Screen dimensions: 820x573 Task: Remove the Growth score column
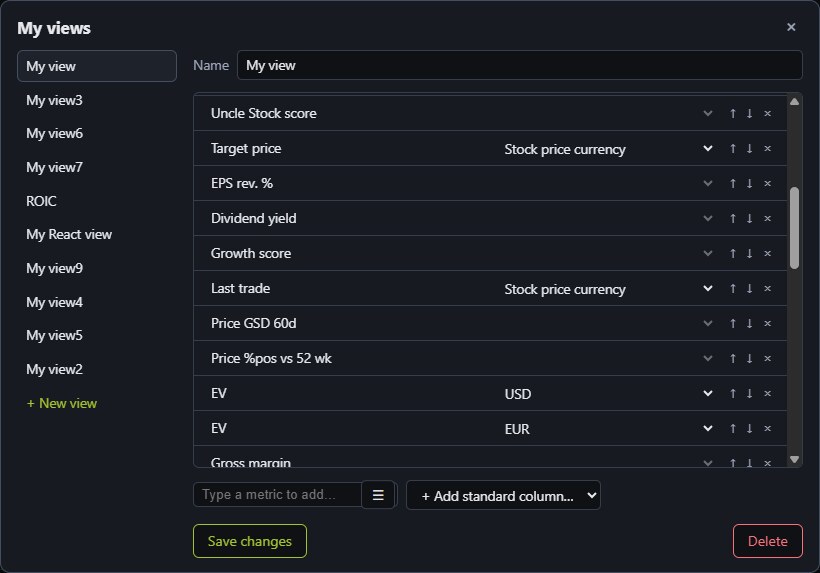(x=768, y=254)
